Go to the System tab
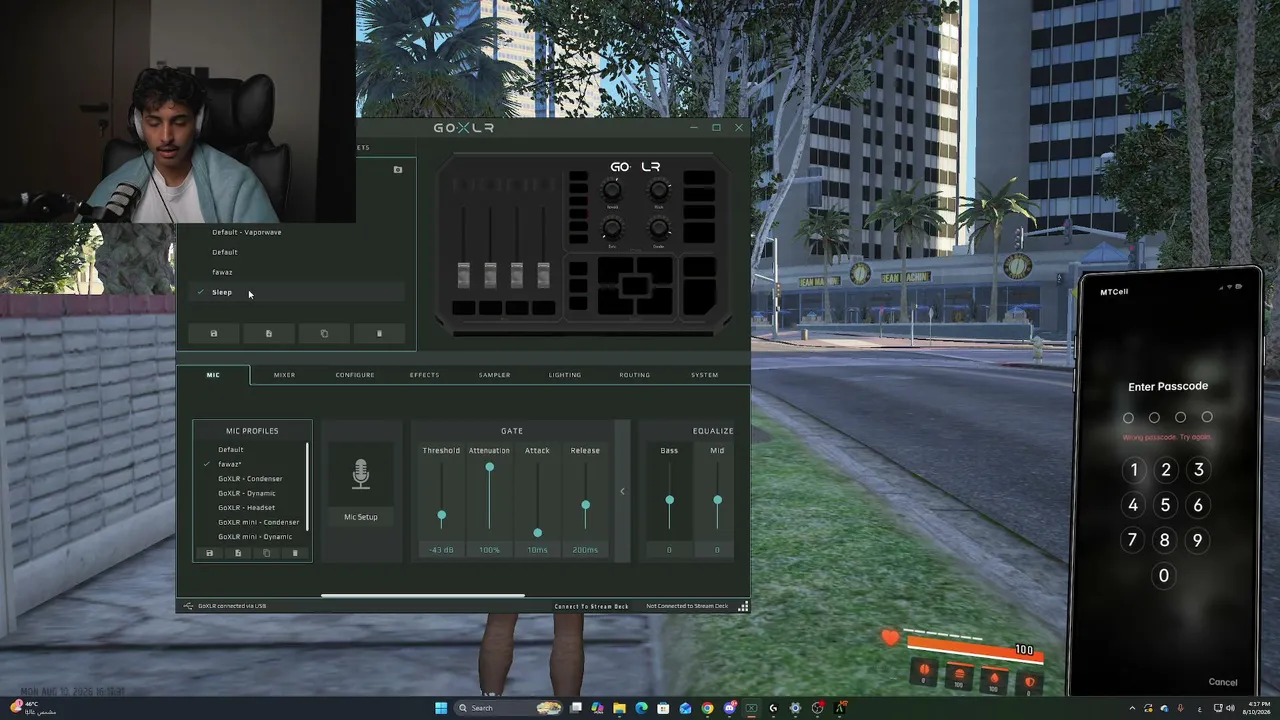Image resolution: width=1280 pixels, height=720 pixels. [x=705, y=375]
